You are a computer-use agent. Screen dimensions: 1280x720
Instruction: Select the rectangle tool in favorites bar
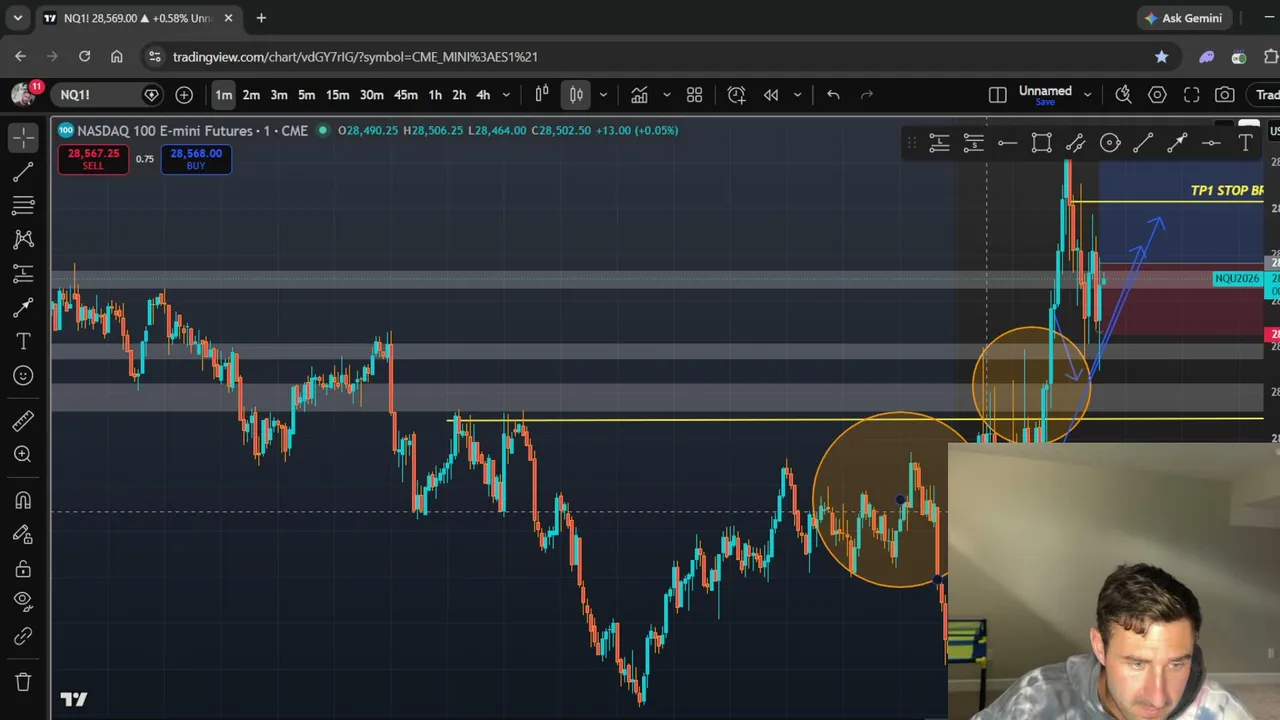coord(1042,144)
